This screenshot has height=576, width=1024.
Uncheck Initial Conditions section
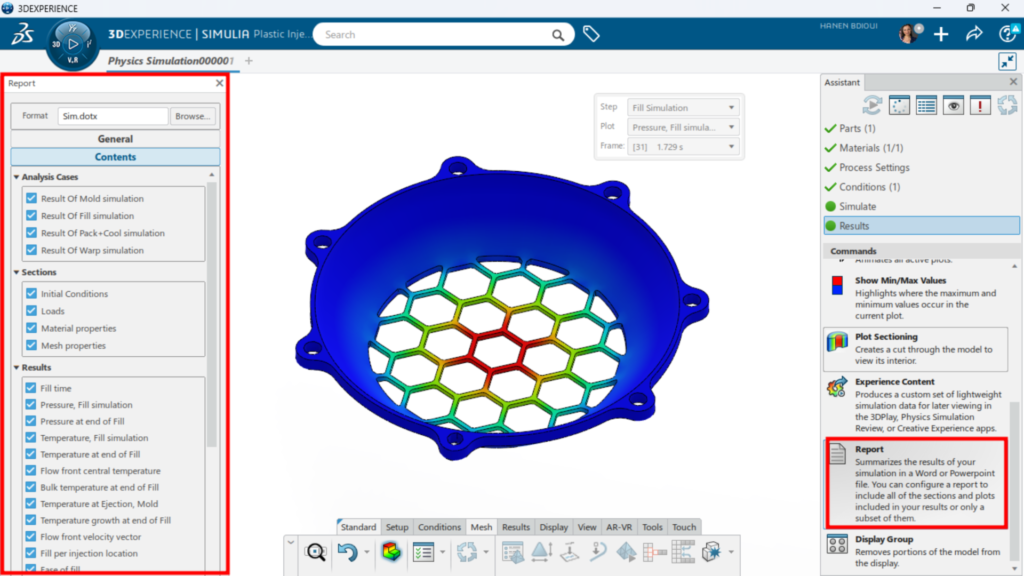tap(31, 294)
